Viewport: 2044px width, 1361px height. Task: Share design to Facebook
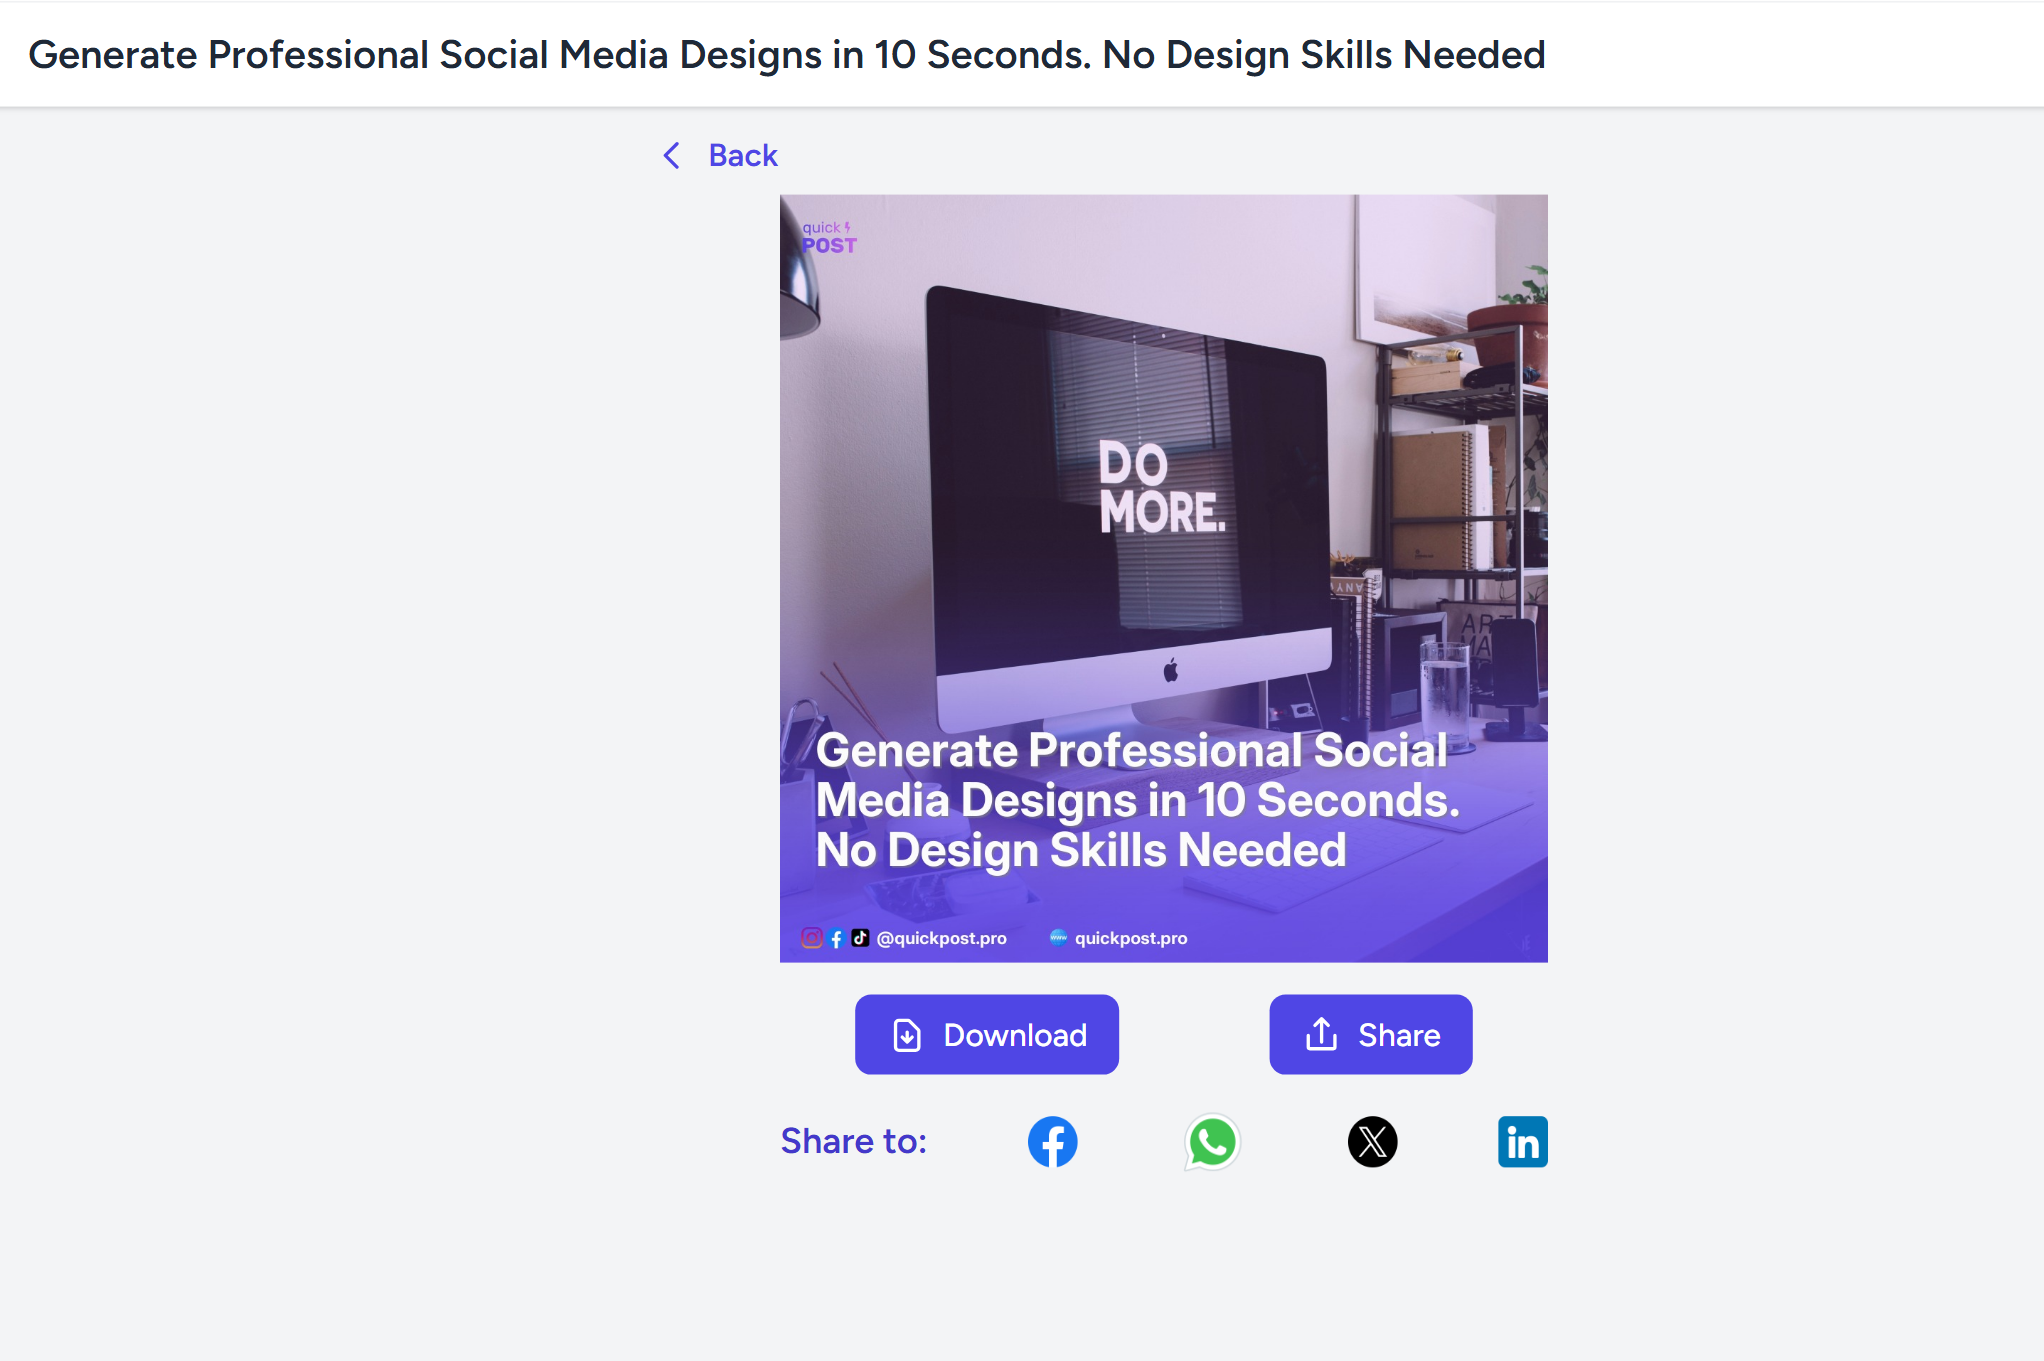click(1052, 1141)
